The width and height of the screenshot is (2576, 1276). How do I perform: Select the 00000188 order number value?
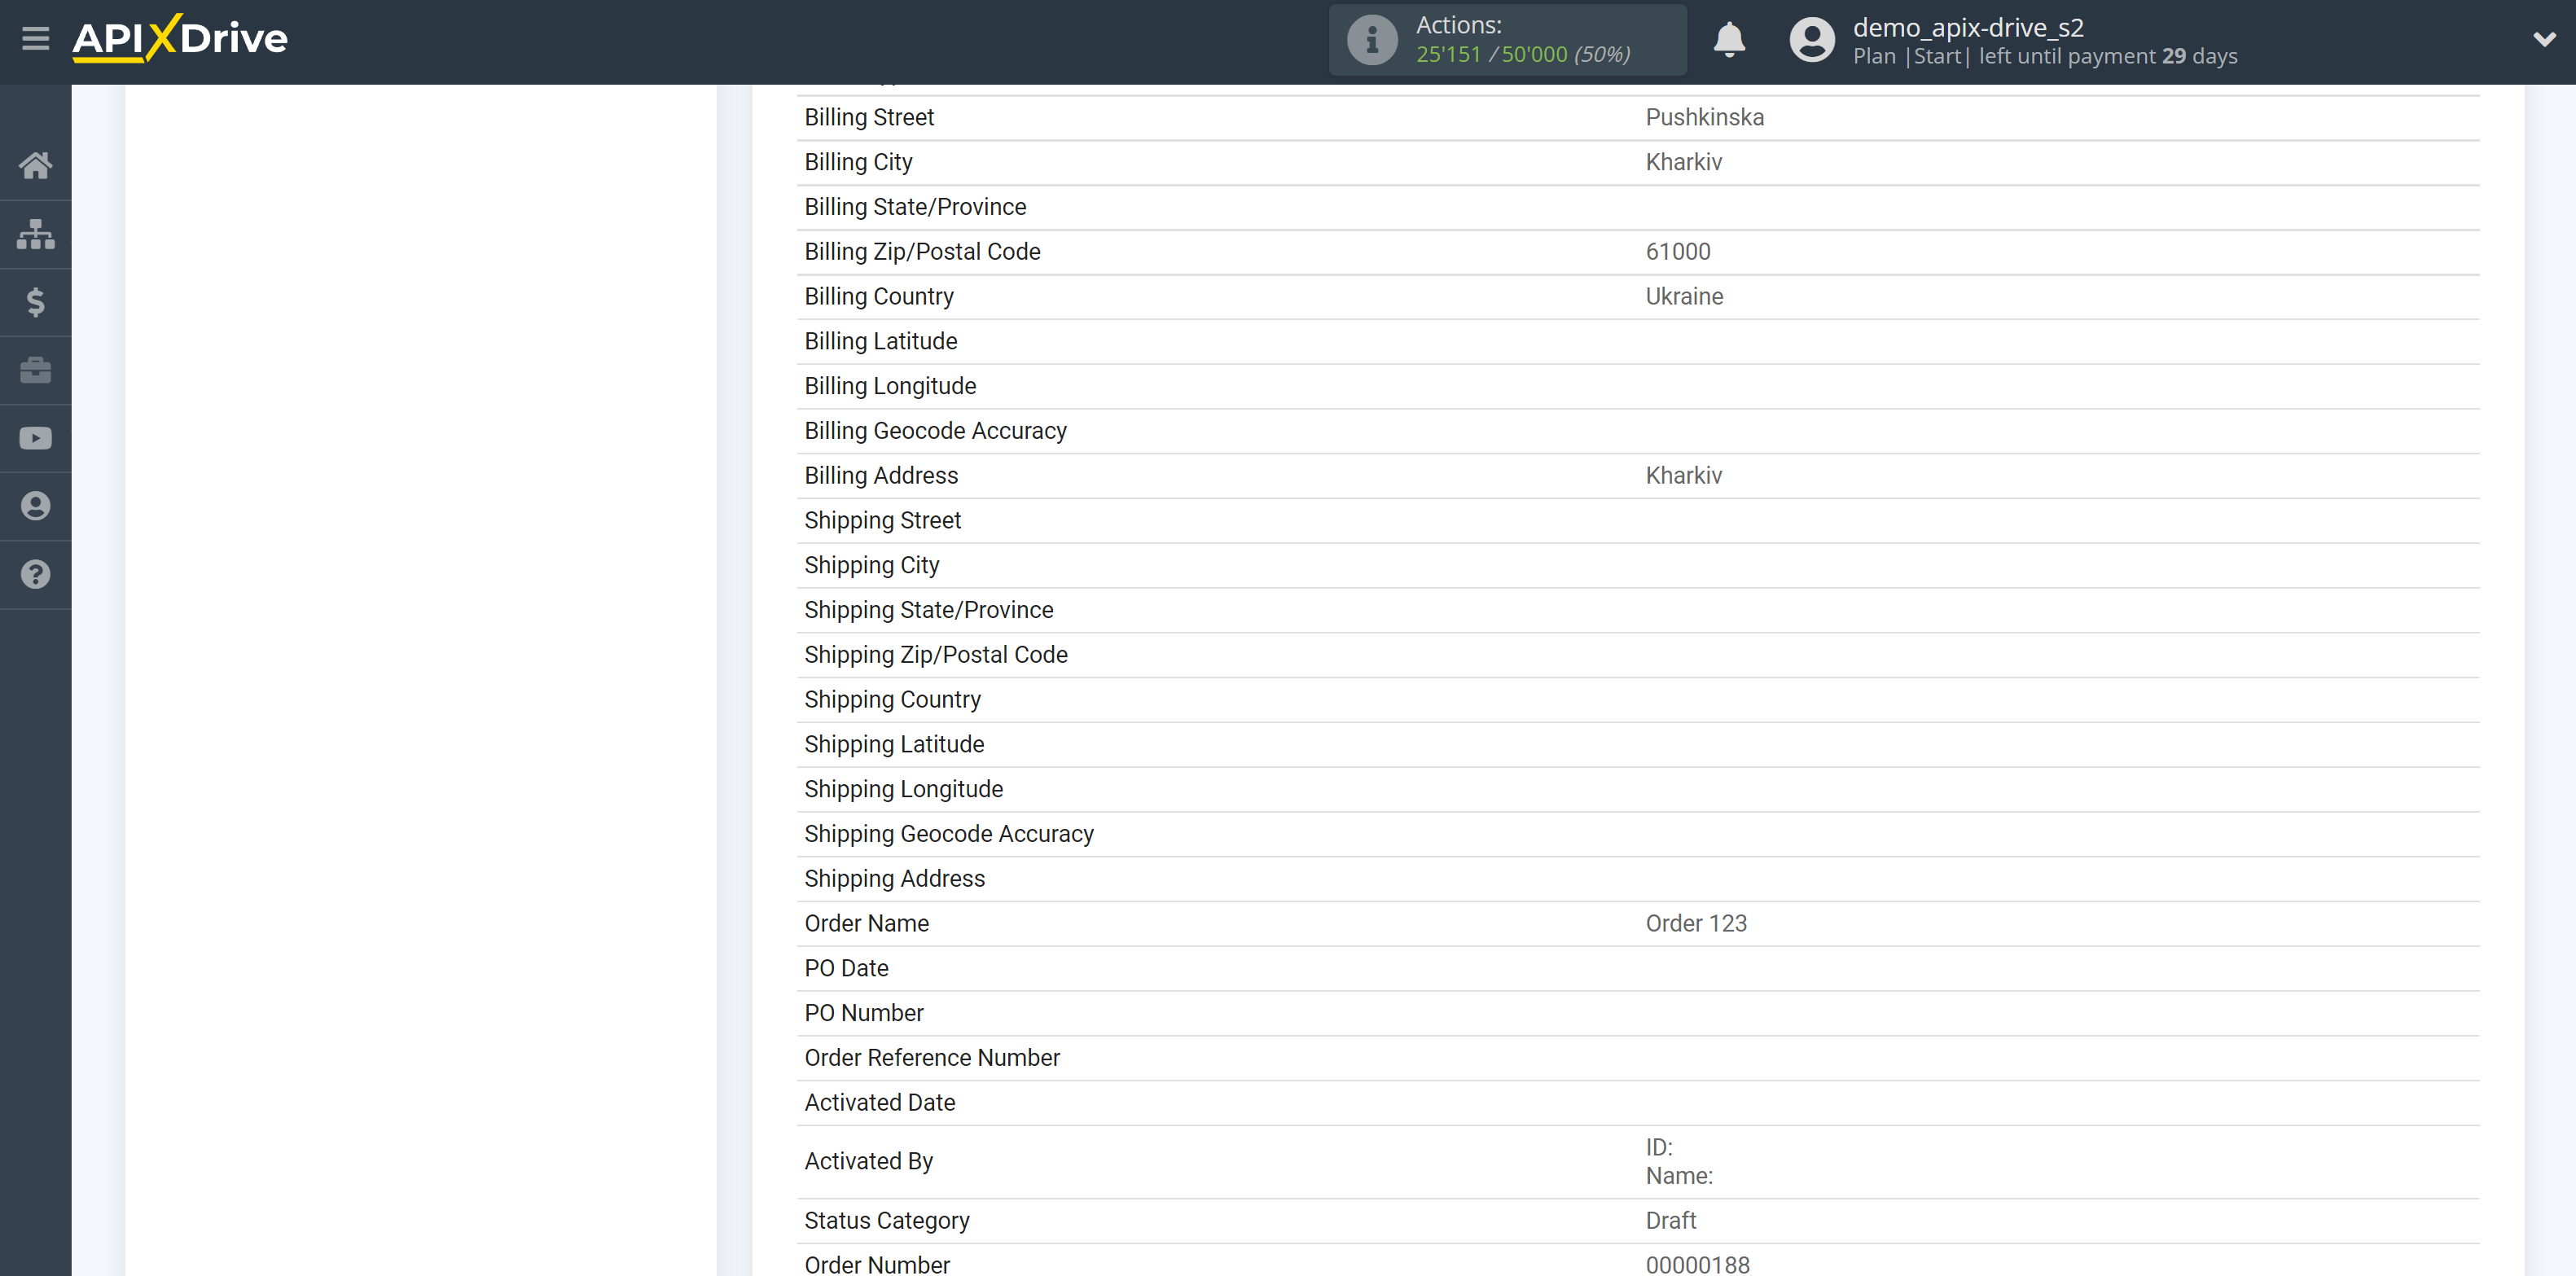tap(1698, 1265)
